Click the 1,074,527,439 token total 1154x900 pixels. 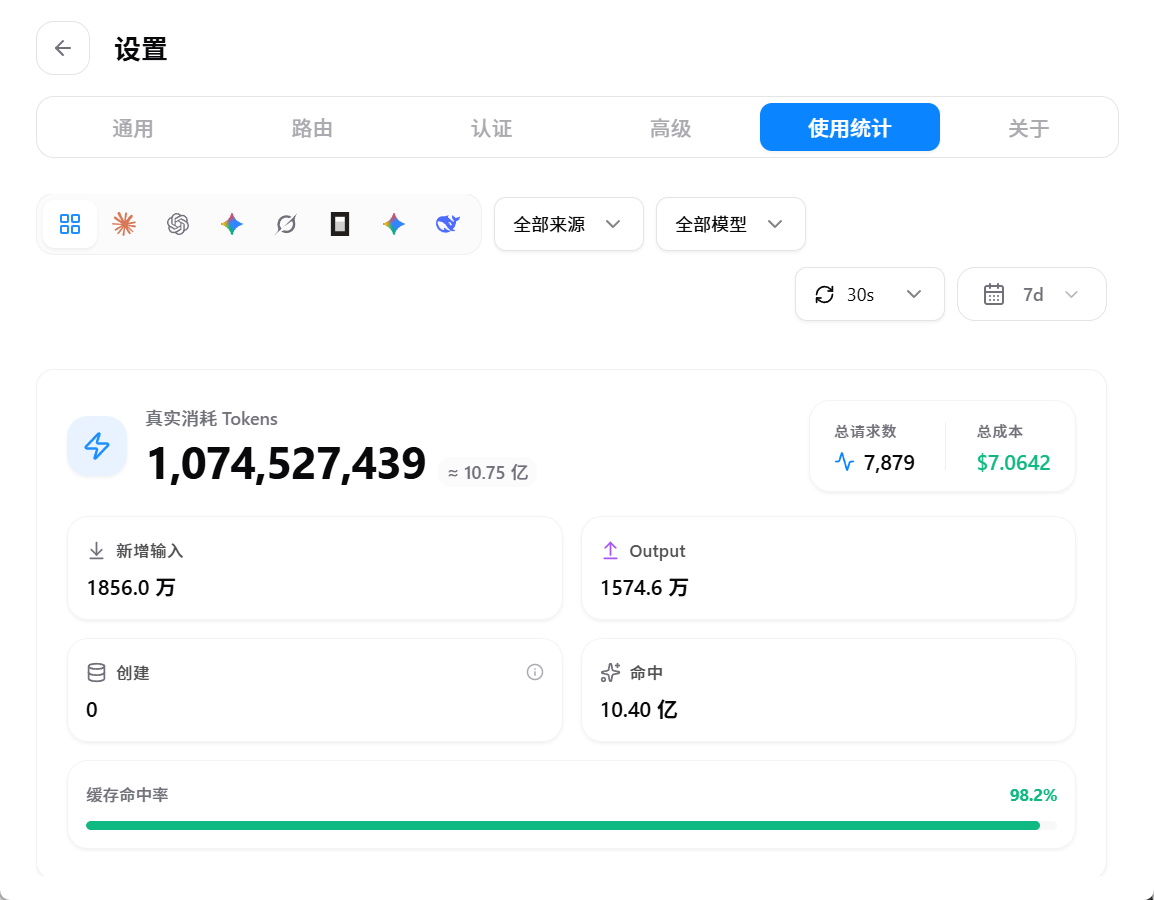point(286,464)
